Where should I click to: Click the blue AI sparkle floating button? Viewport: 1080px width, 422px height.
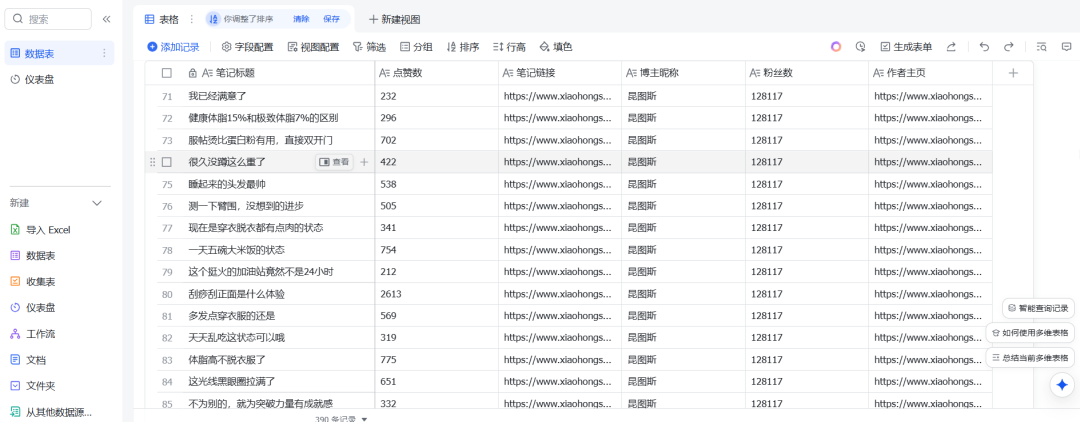(x=1062, y=384)
